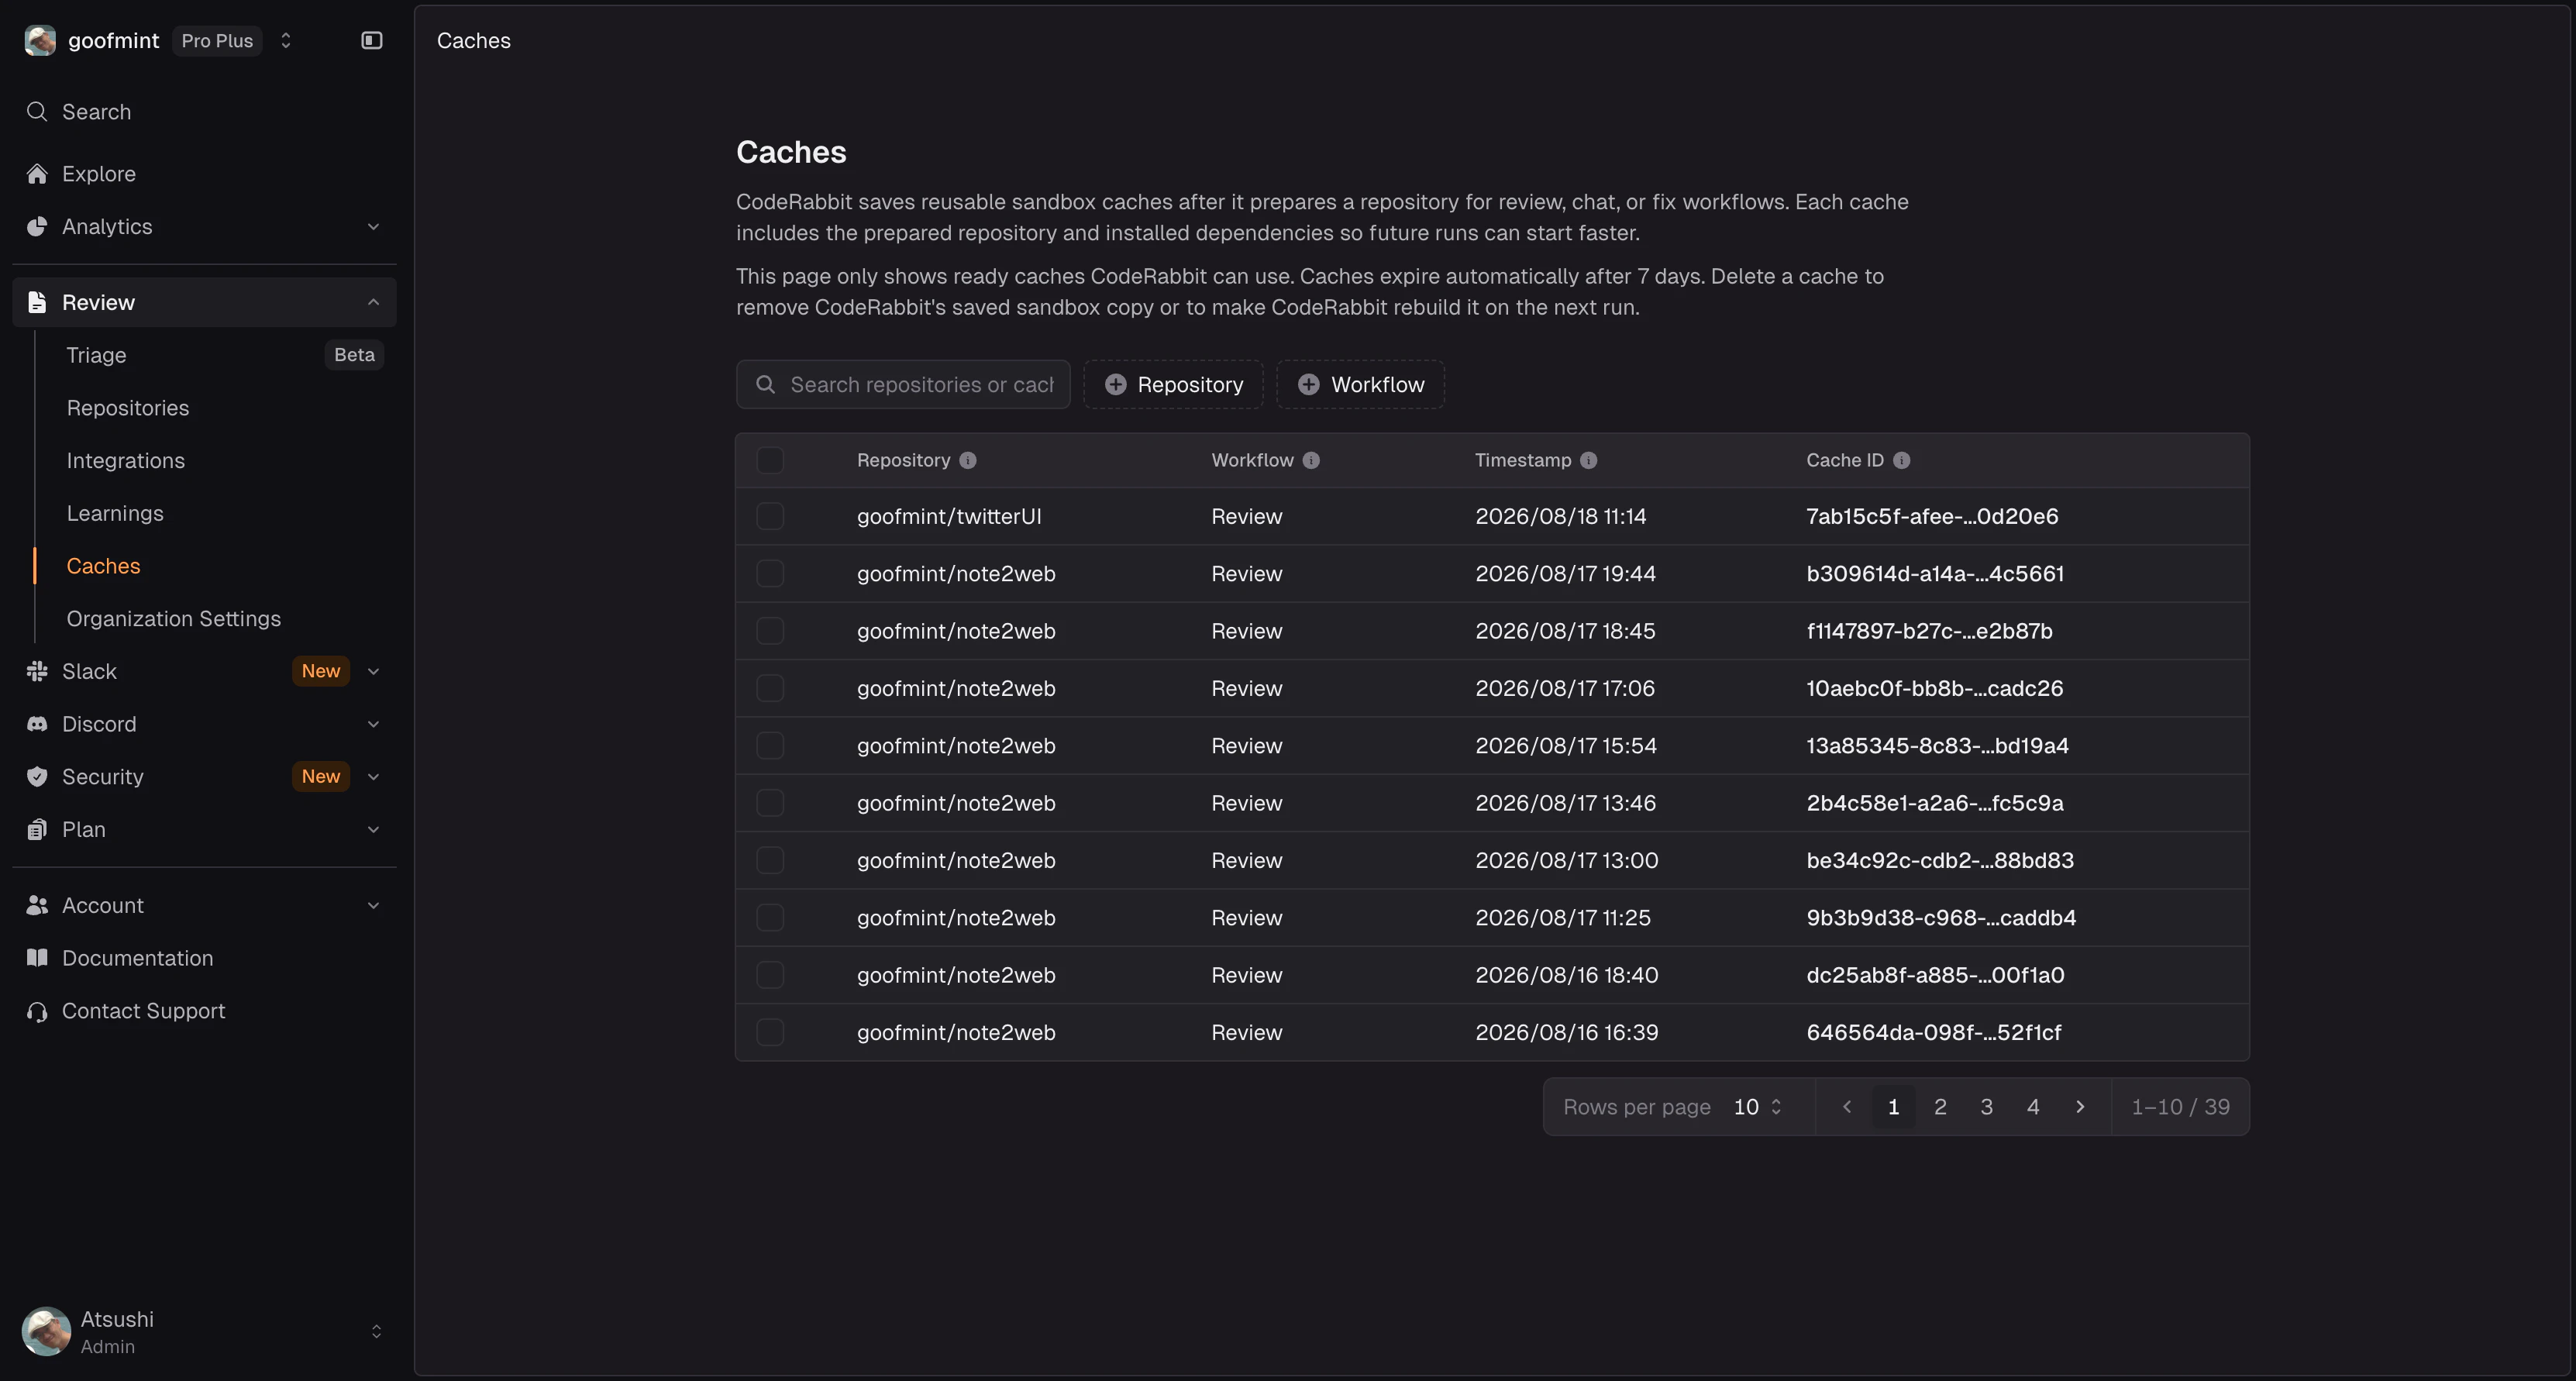Open the rows per page dropdown

(x=1758, y=1107)
